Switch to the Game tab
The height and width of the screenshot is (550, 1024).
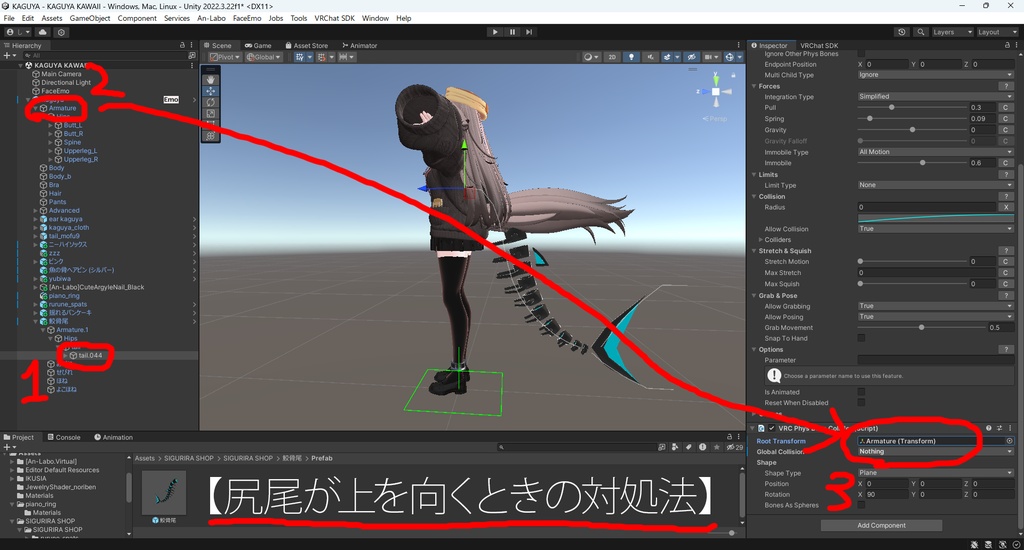[x=258, y=46]
